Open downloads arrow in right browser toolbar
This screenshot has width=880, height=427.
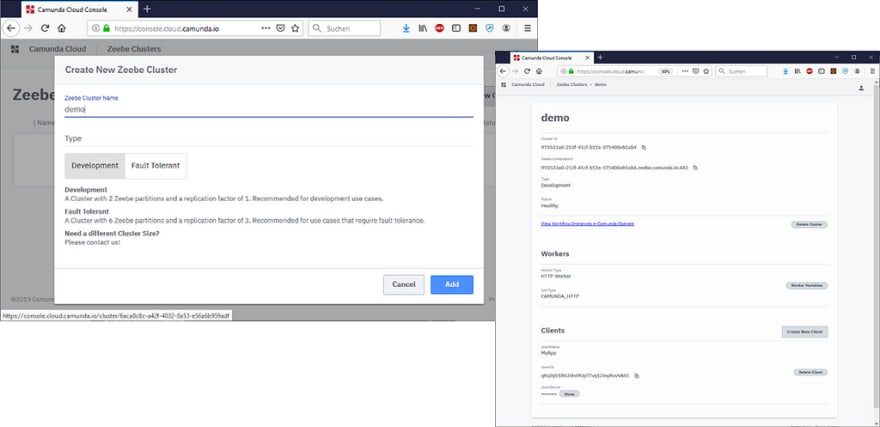786,71
